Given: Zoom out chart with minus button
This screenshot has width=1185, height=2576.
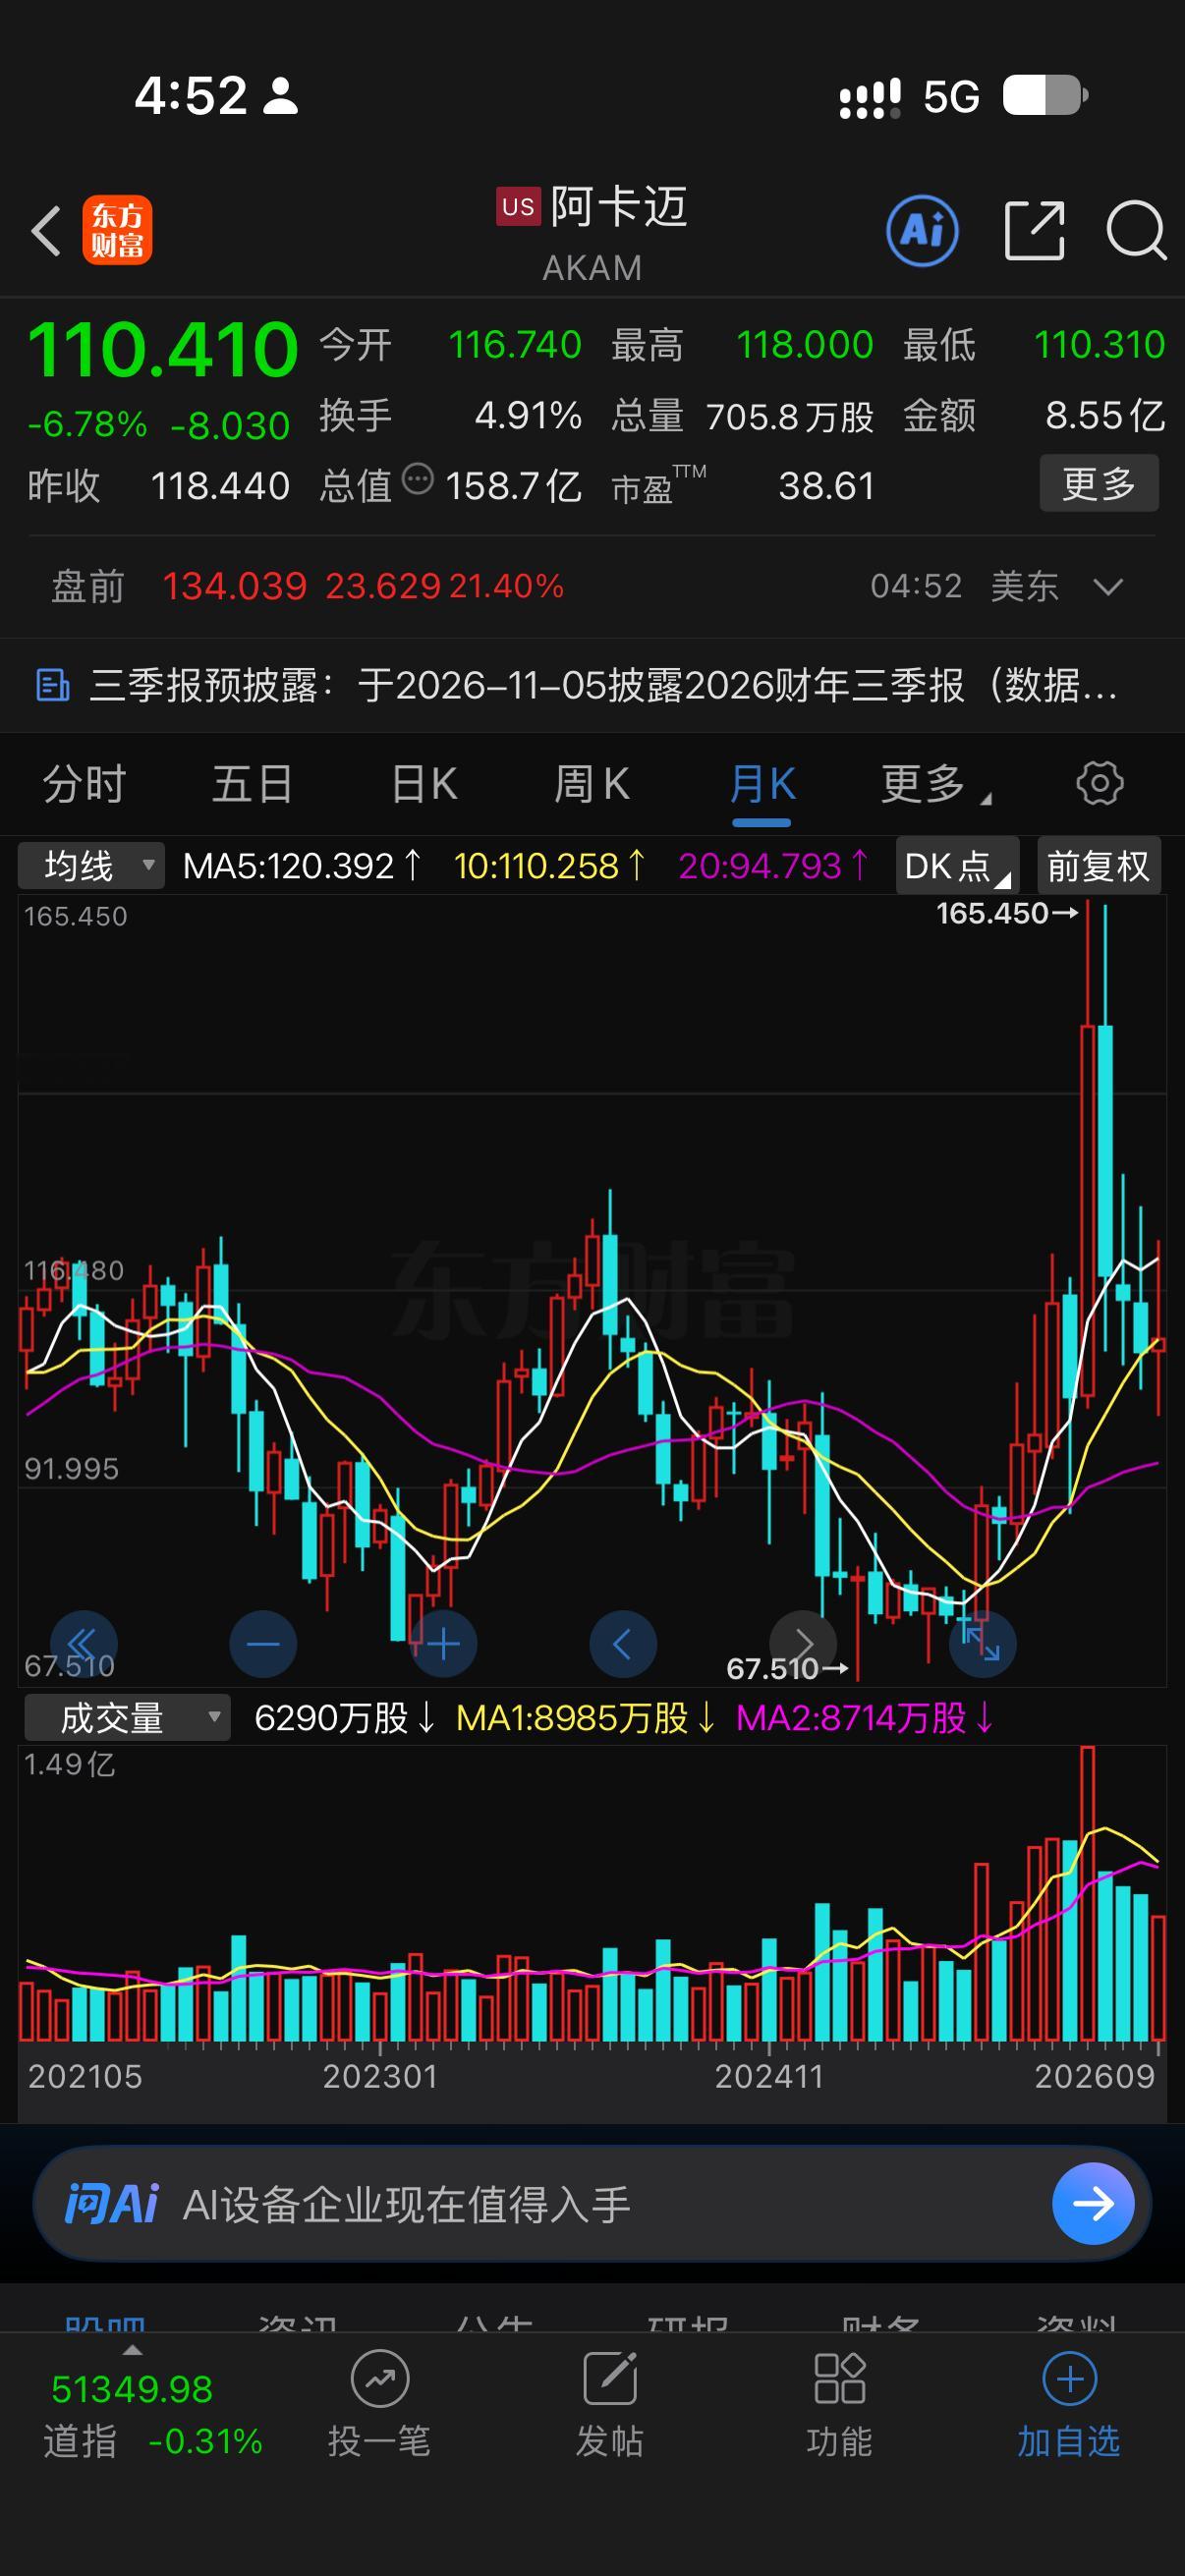Looking at the screenshot, I should 263,1643.
